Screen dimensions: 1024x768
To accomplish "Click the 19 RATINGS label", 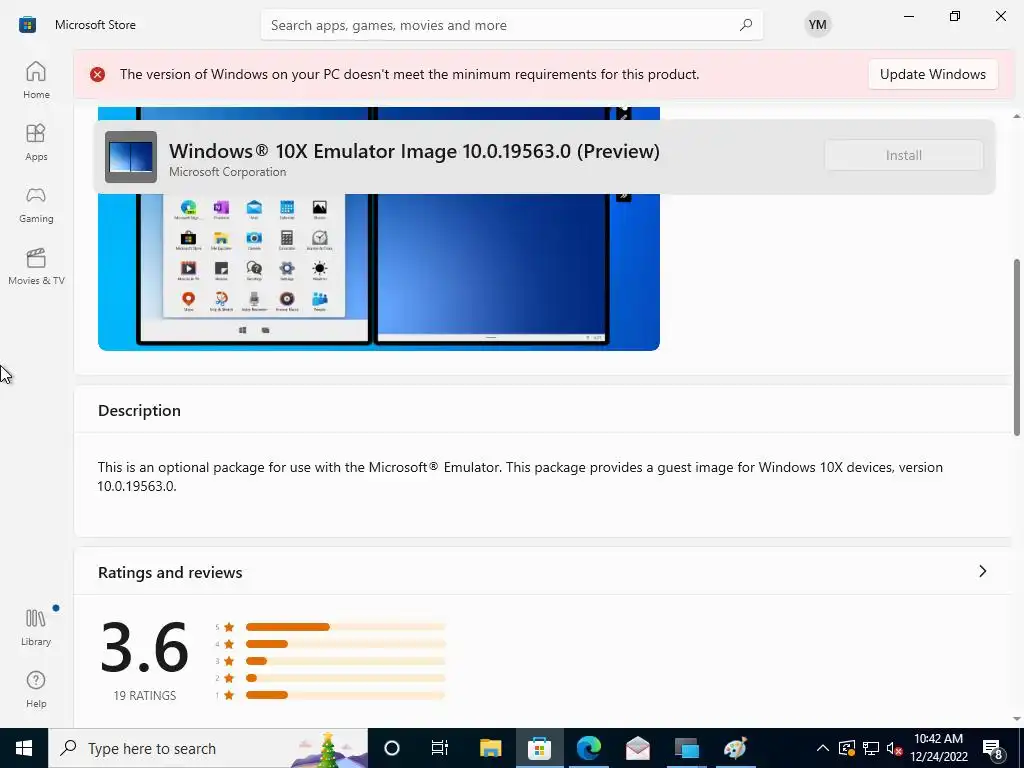I will point(144,696).
